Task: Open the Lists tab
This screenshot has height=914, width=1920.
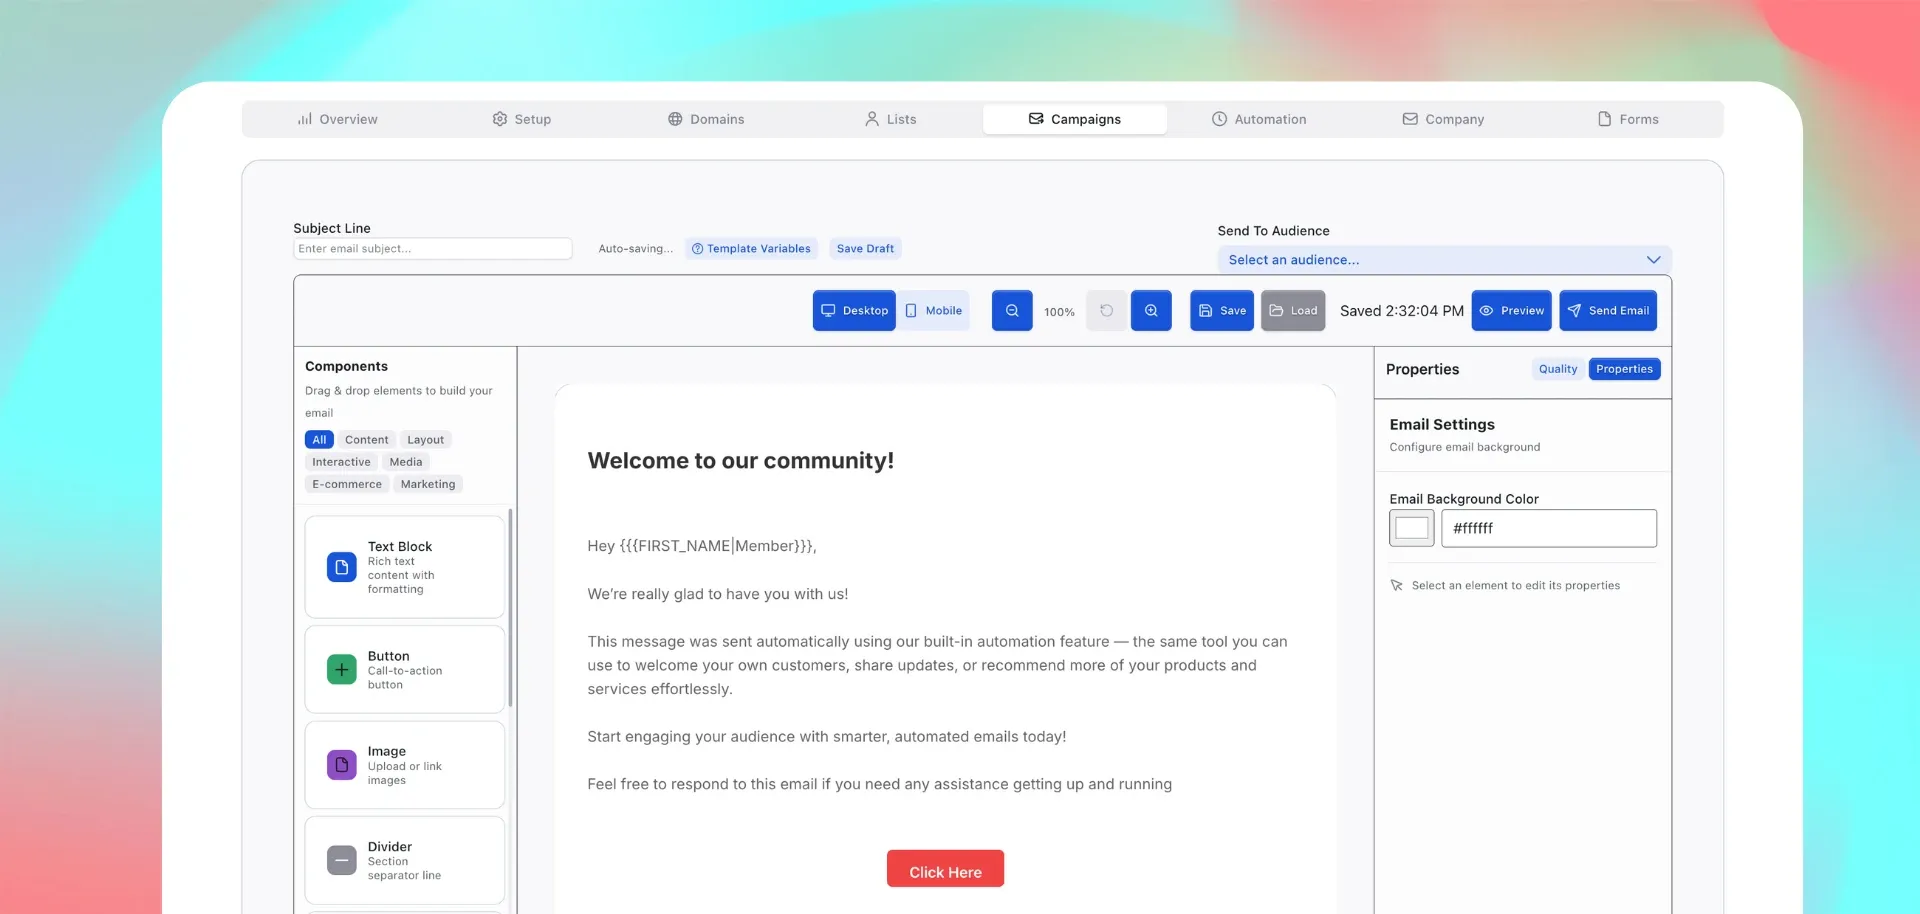Action: point(890,119)
